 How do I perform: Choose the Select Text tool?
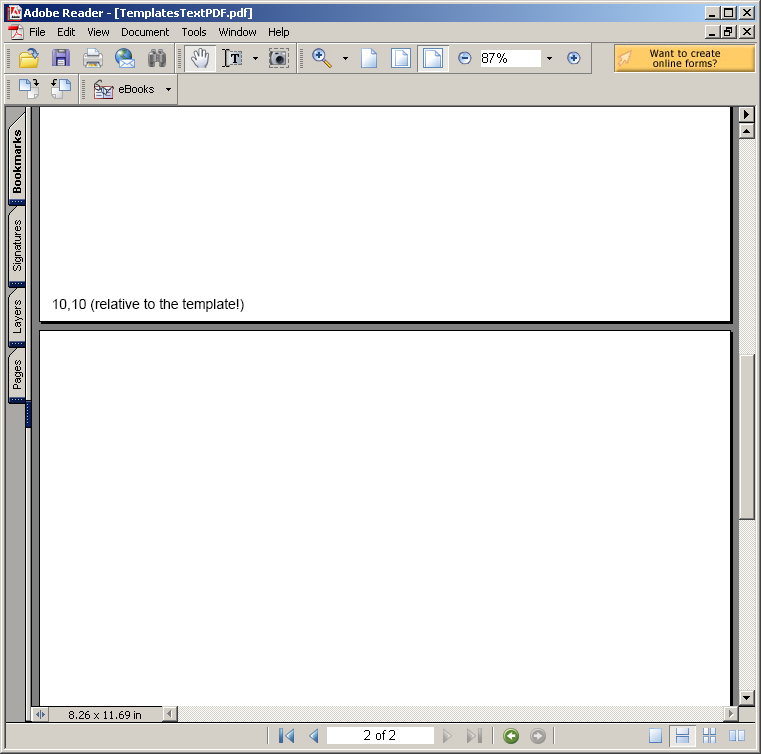(x=232, y=58)
